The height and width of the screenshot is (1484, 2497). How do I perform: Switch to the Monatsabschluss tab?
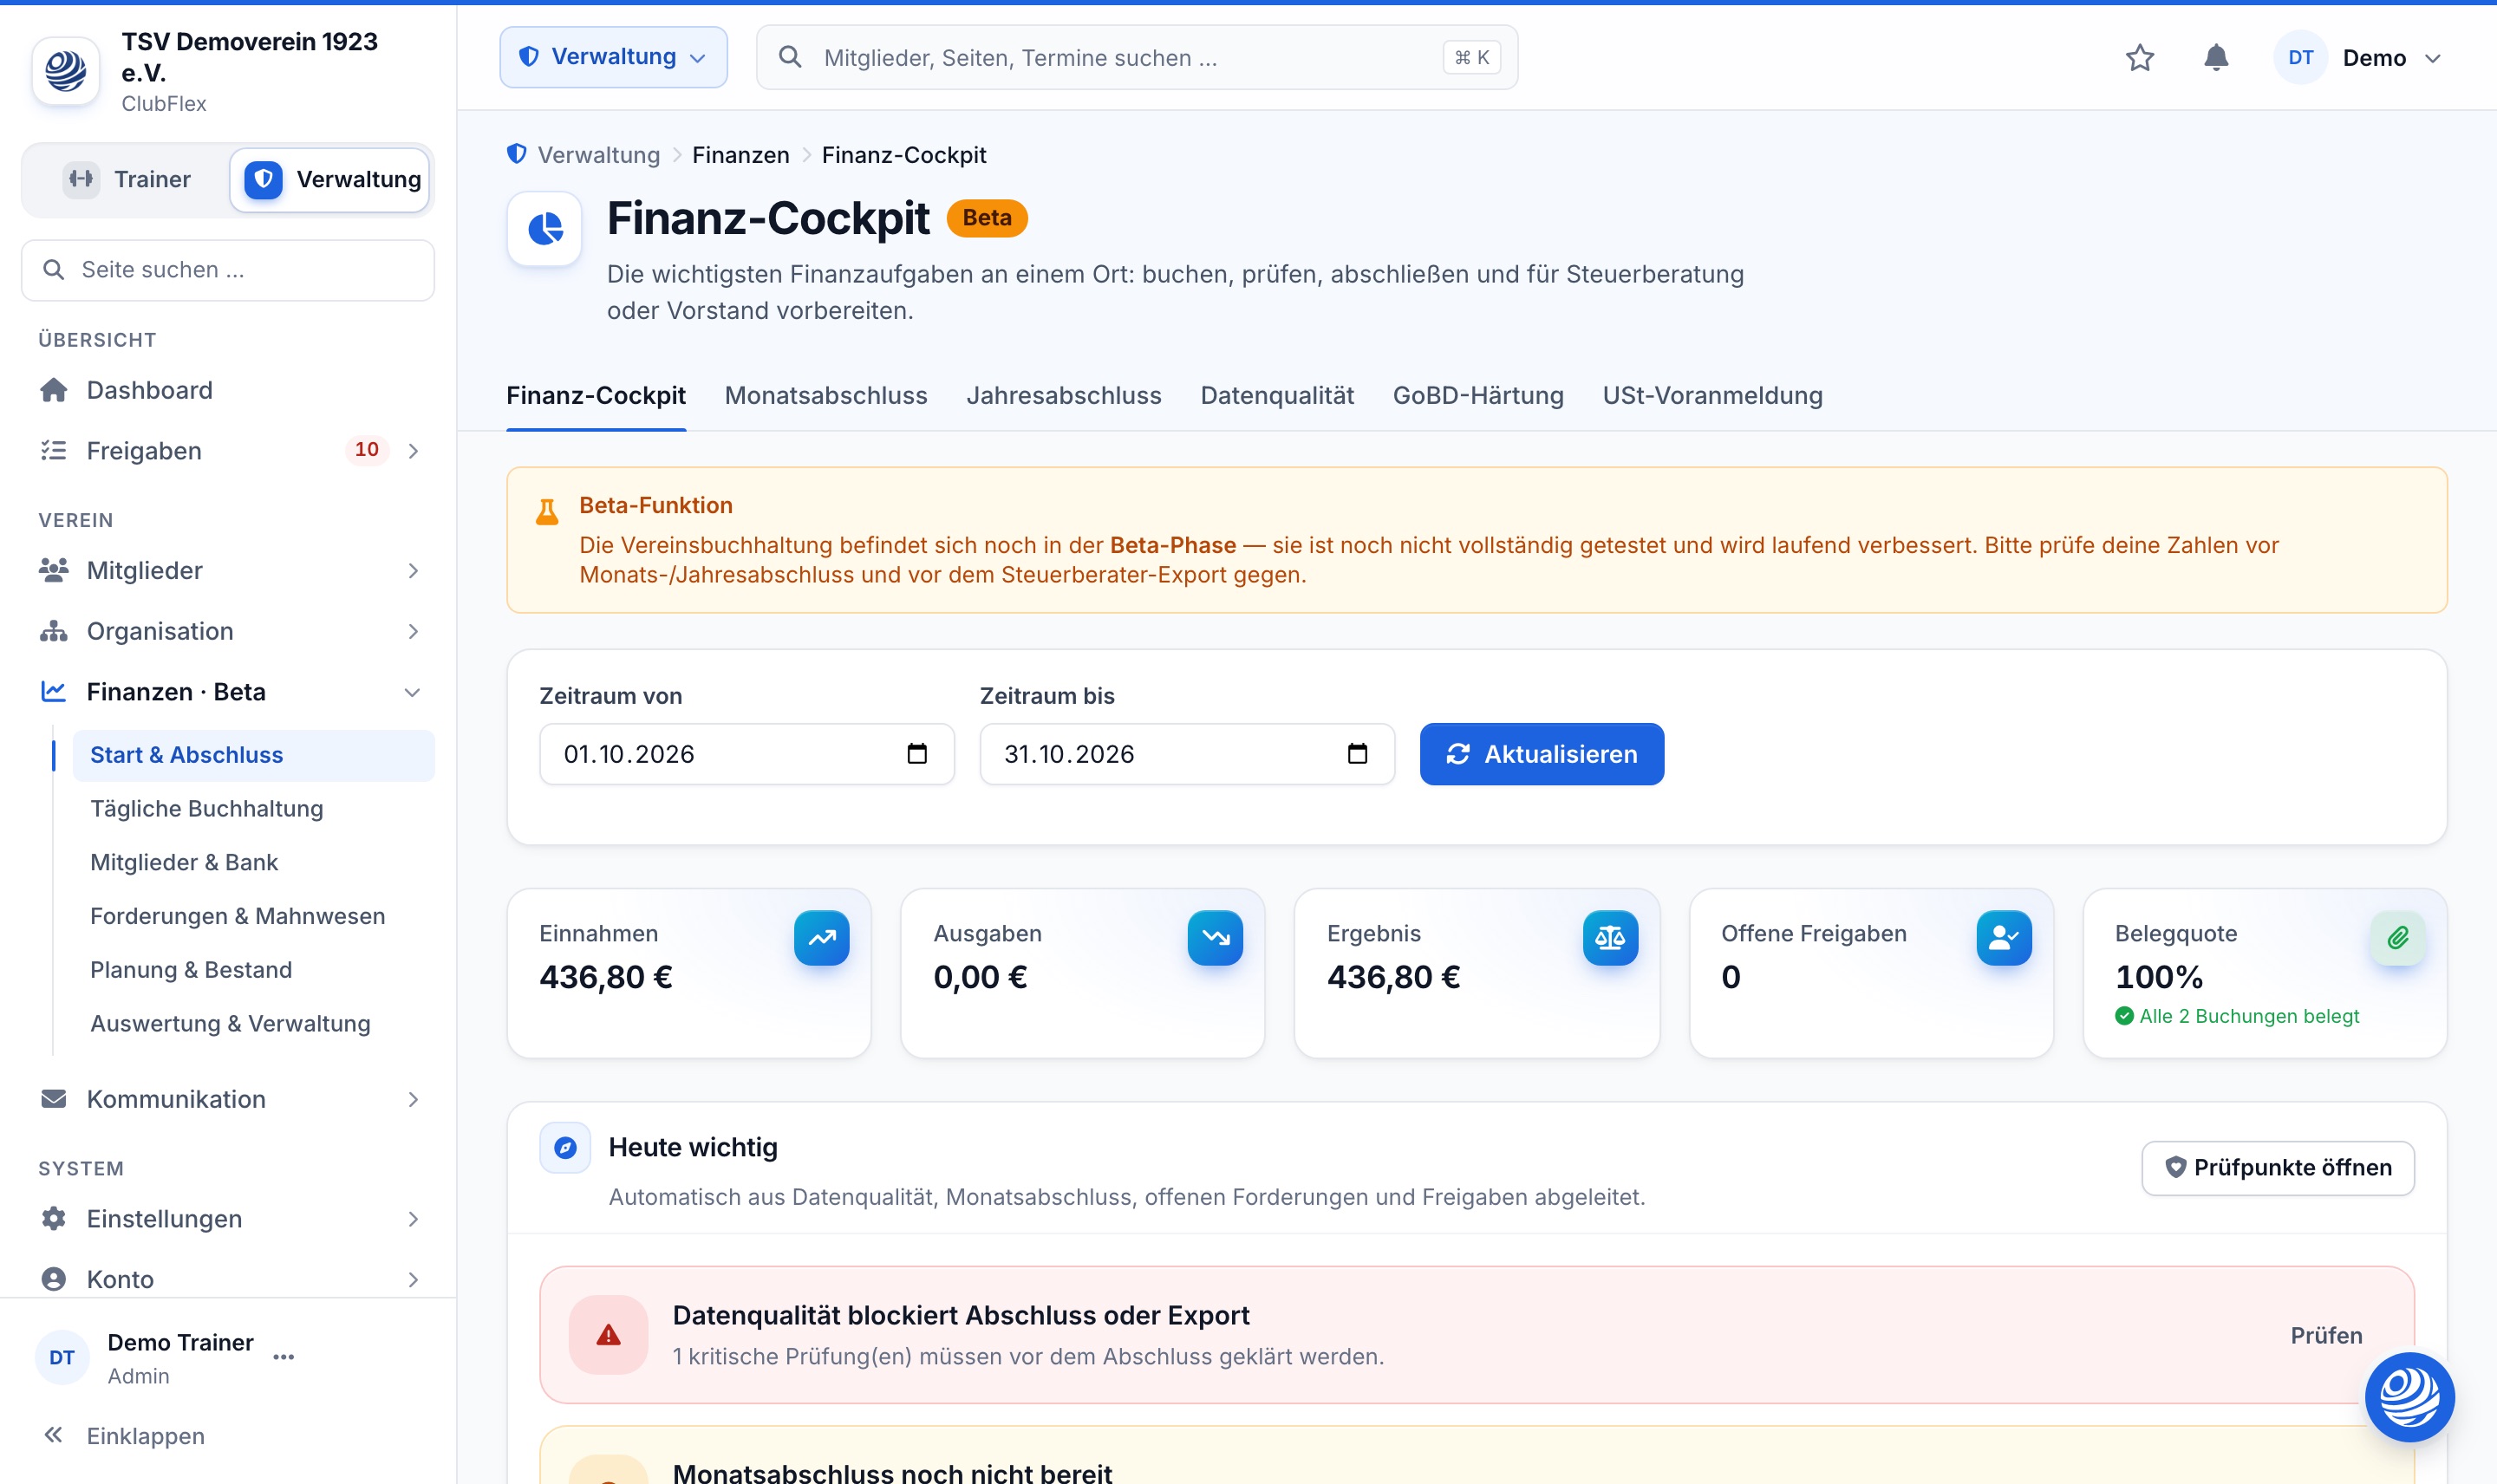[826, 395]
